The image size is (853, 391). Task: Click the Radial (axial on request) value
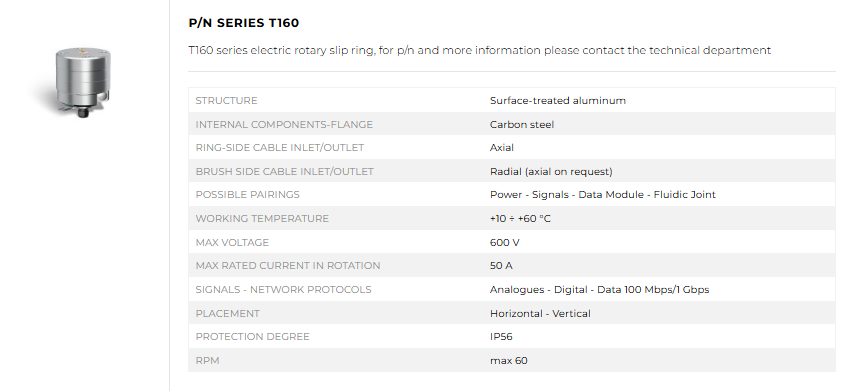551,171
